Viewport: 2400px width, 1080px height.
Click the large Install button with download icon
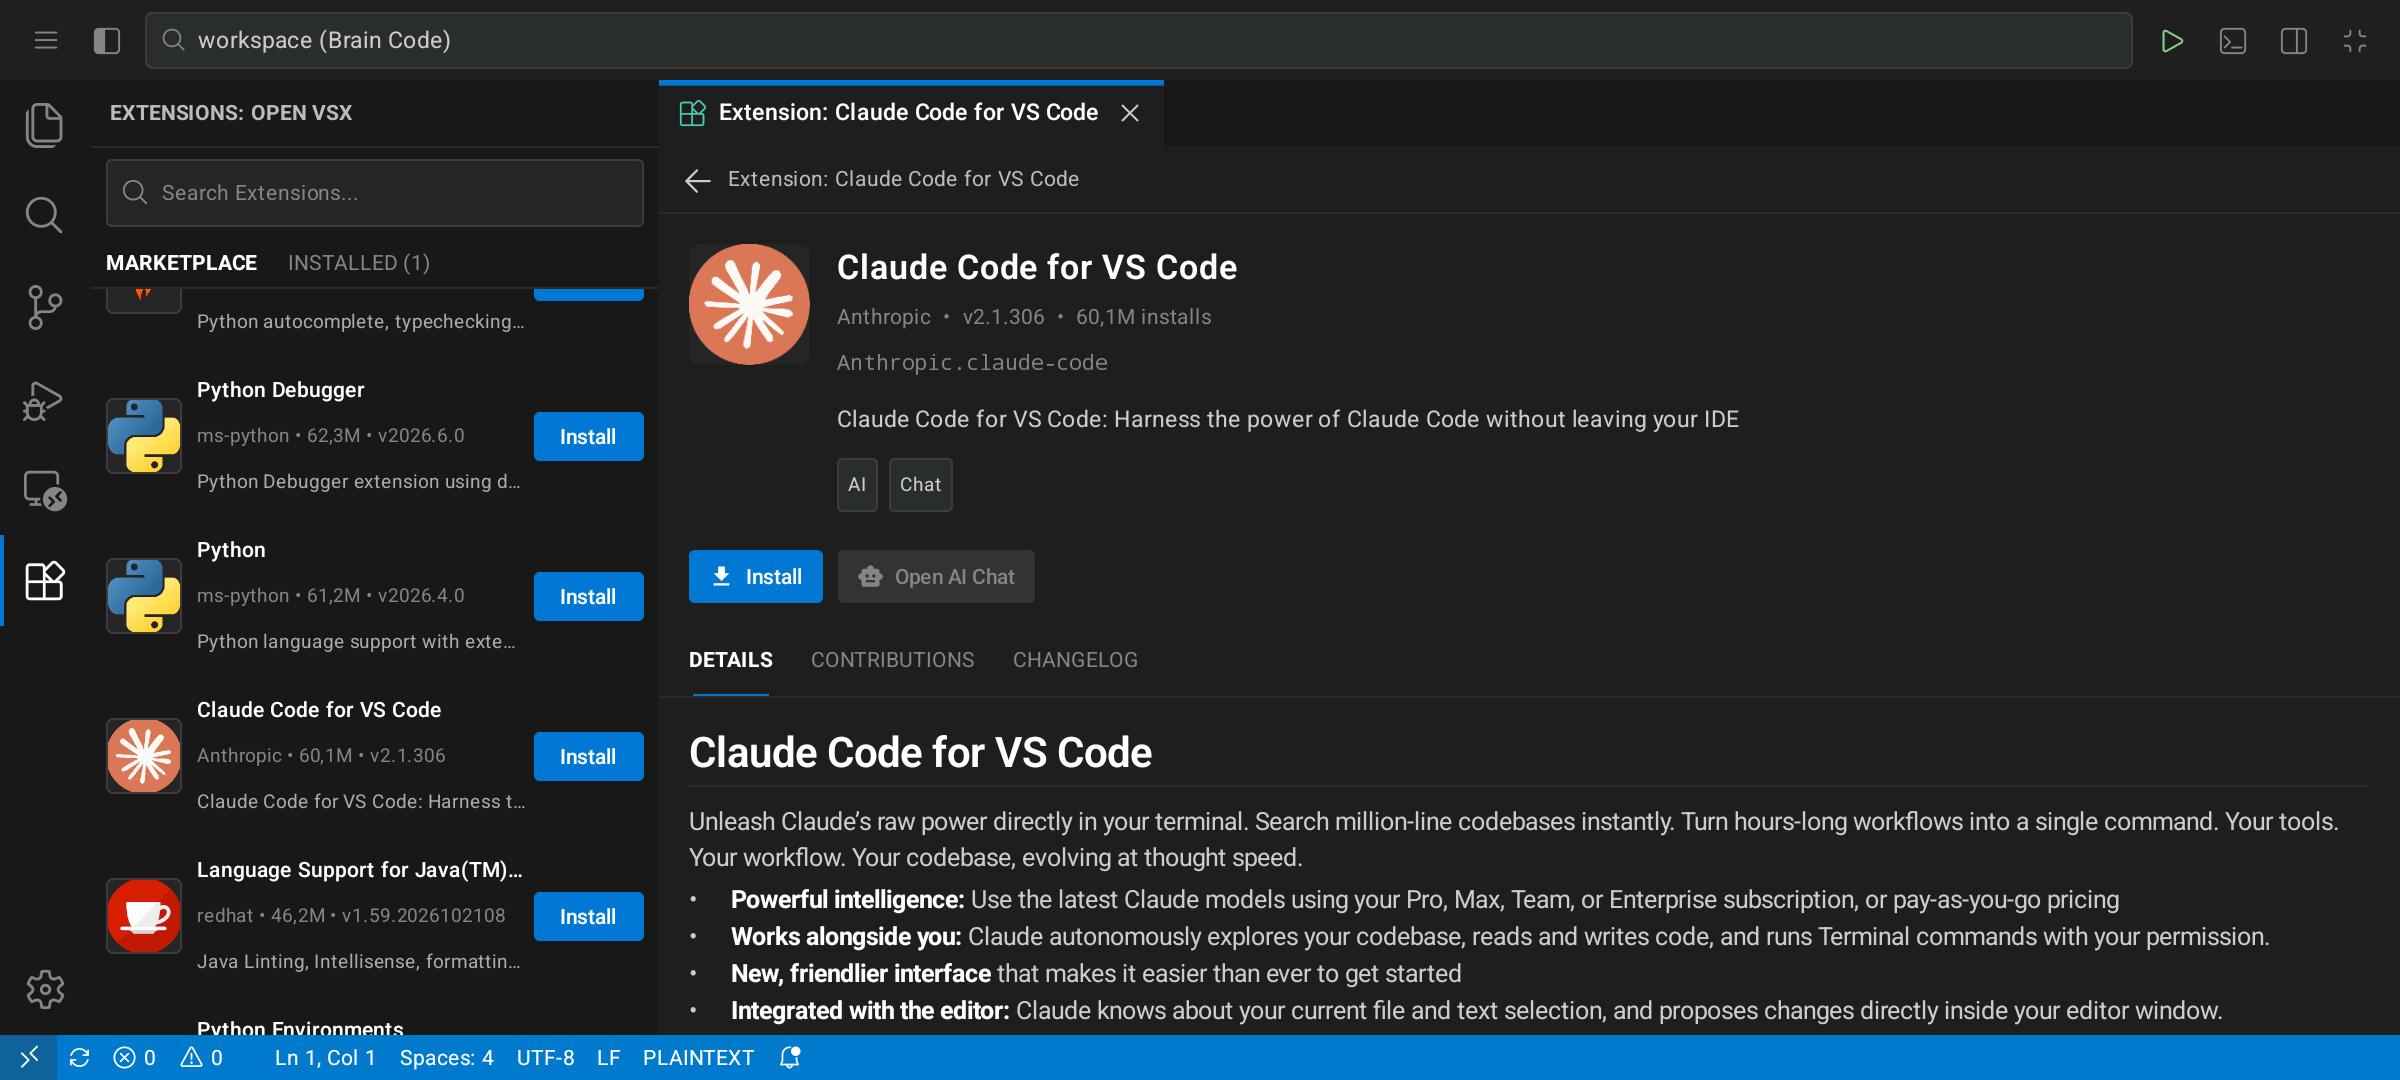(756, 577)
